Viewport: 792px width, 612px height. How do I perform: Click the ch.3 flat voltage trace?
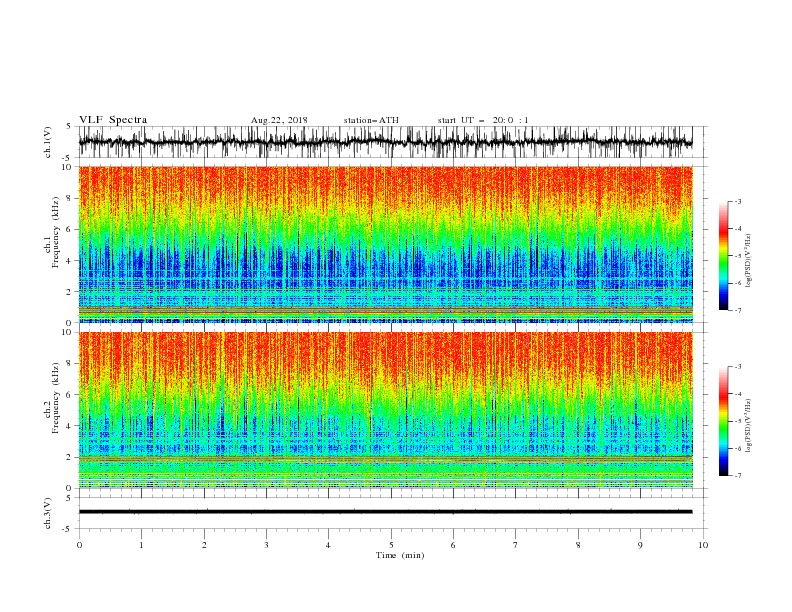point(385,512)
